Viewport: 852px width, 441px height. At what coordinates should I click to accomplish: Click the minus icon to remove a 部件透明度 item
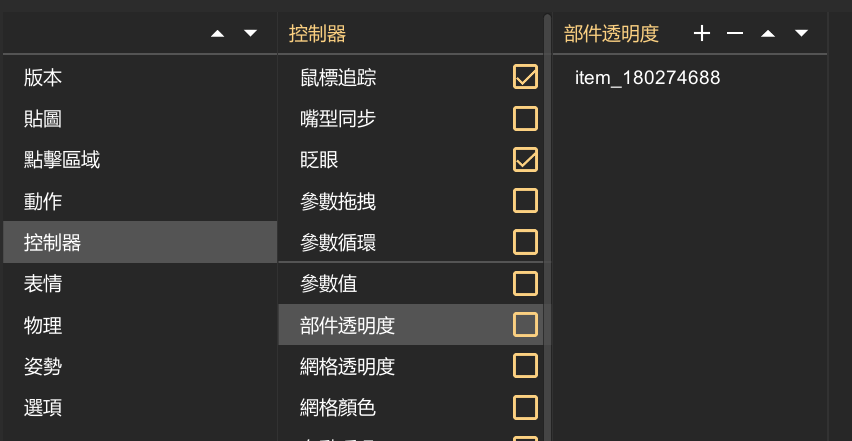pyautogui.click(x=735, y=34)
